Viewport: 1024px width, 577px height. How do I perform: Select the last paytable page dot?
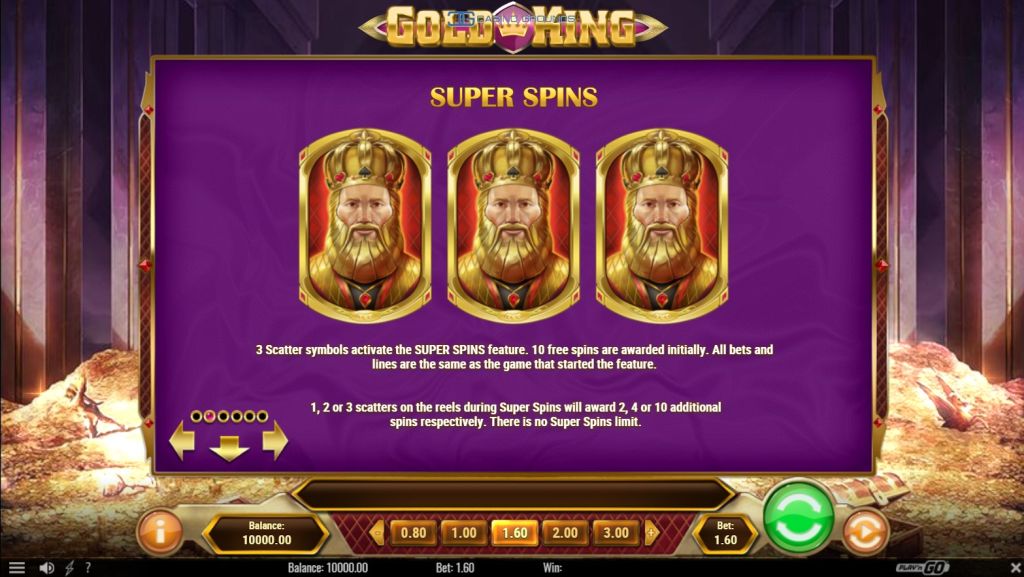click(262, 416)
